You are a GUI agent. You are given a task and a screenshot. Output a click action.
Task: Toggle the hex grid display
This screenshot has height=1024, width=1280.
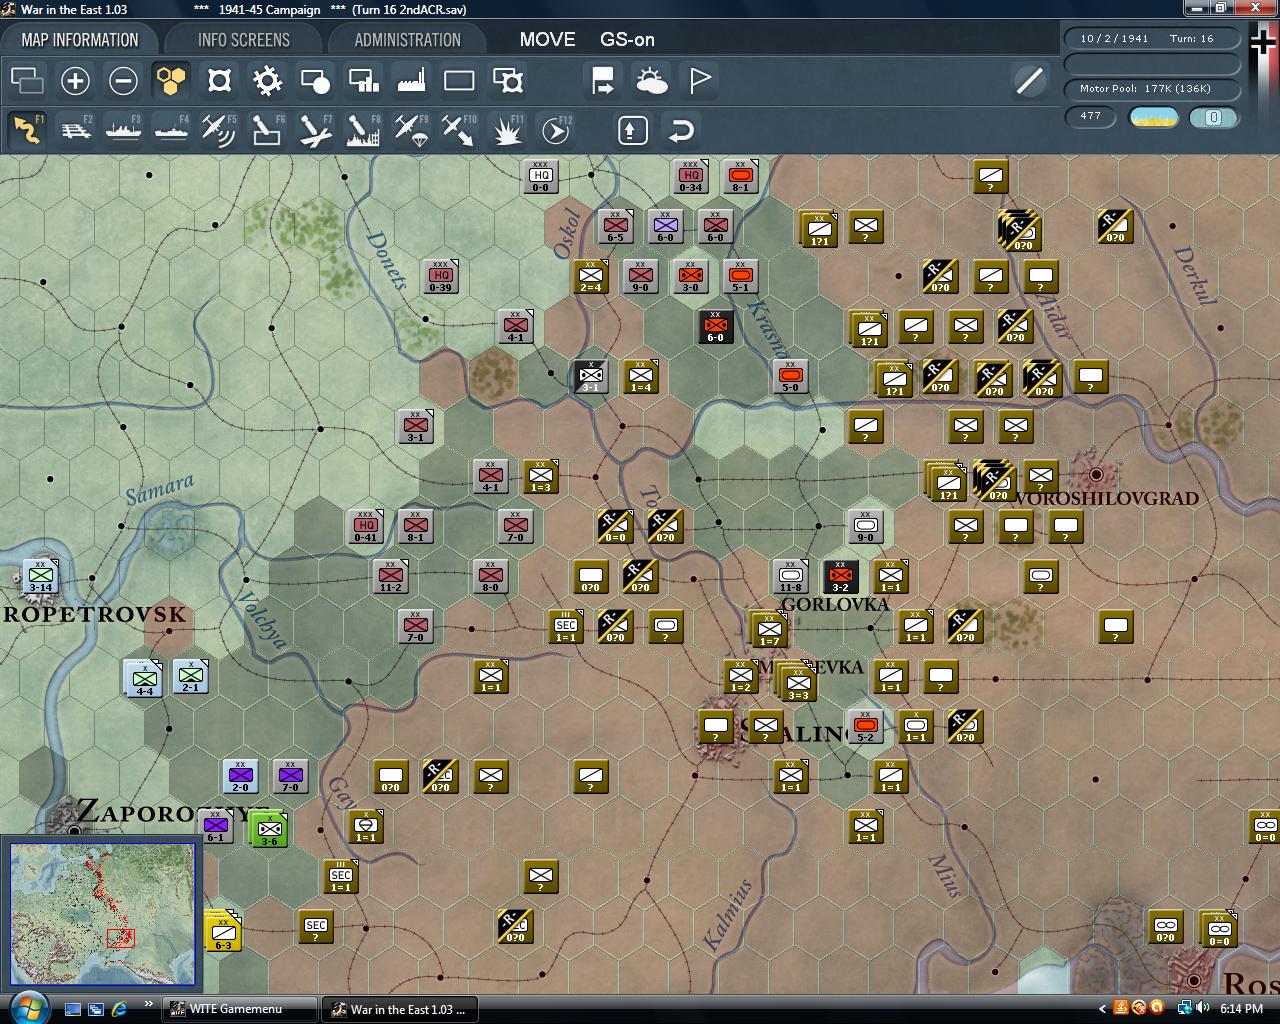(x=171, y=80)
